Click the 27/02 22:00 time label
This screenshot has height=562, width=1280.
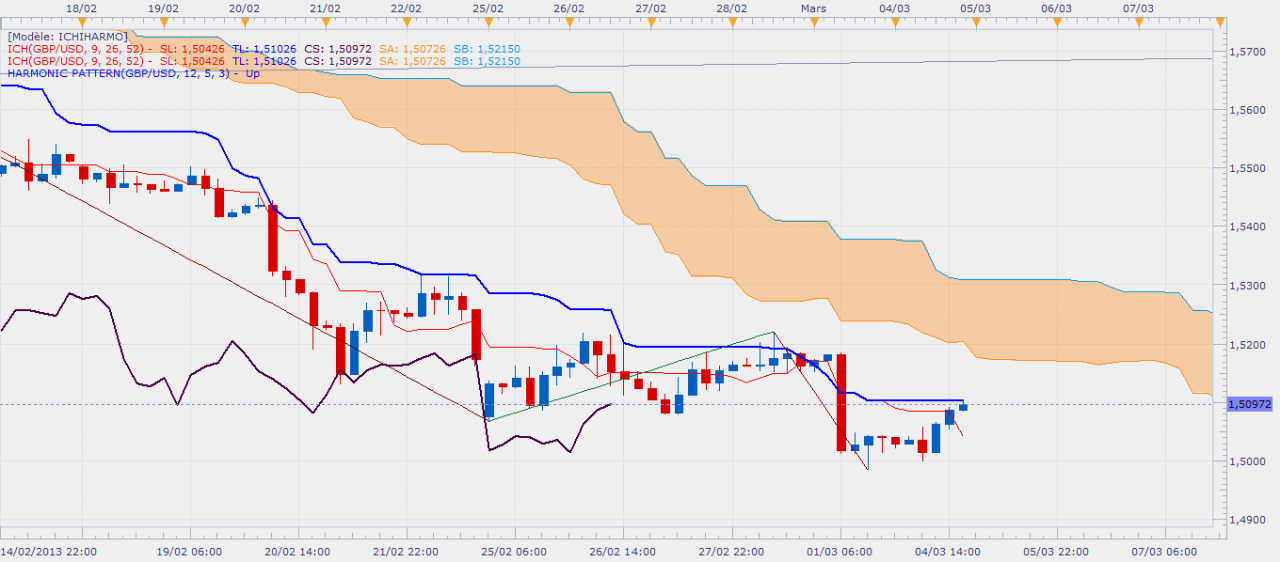point(732,552)
